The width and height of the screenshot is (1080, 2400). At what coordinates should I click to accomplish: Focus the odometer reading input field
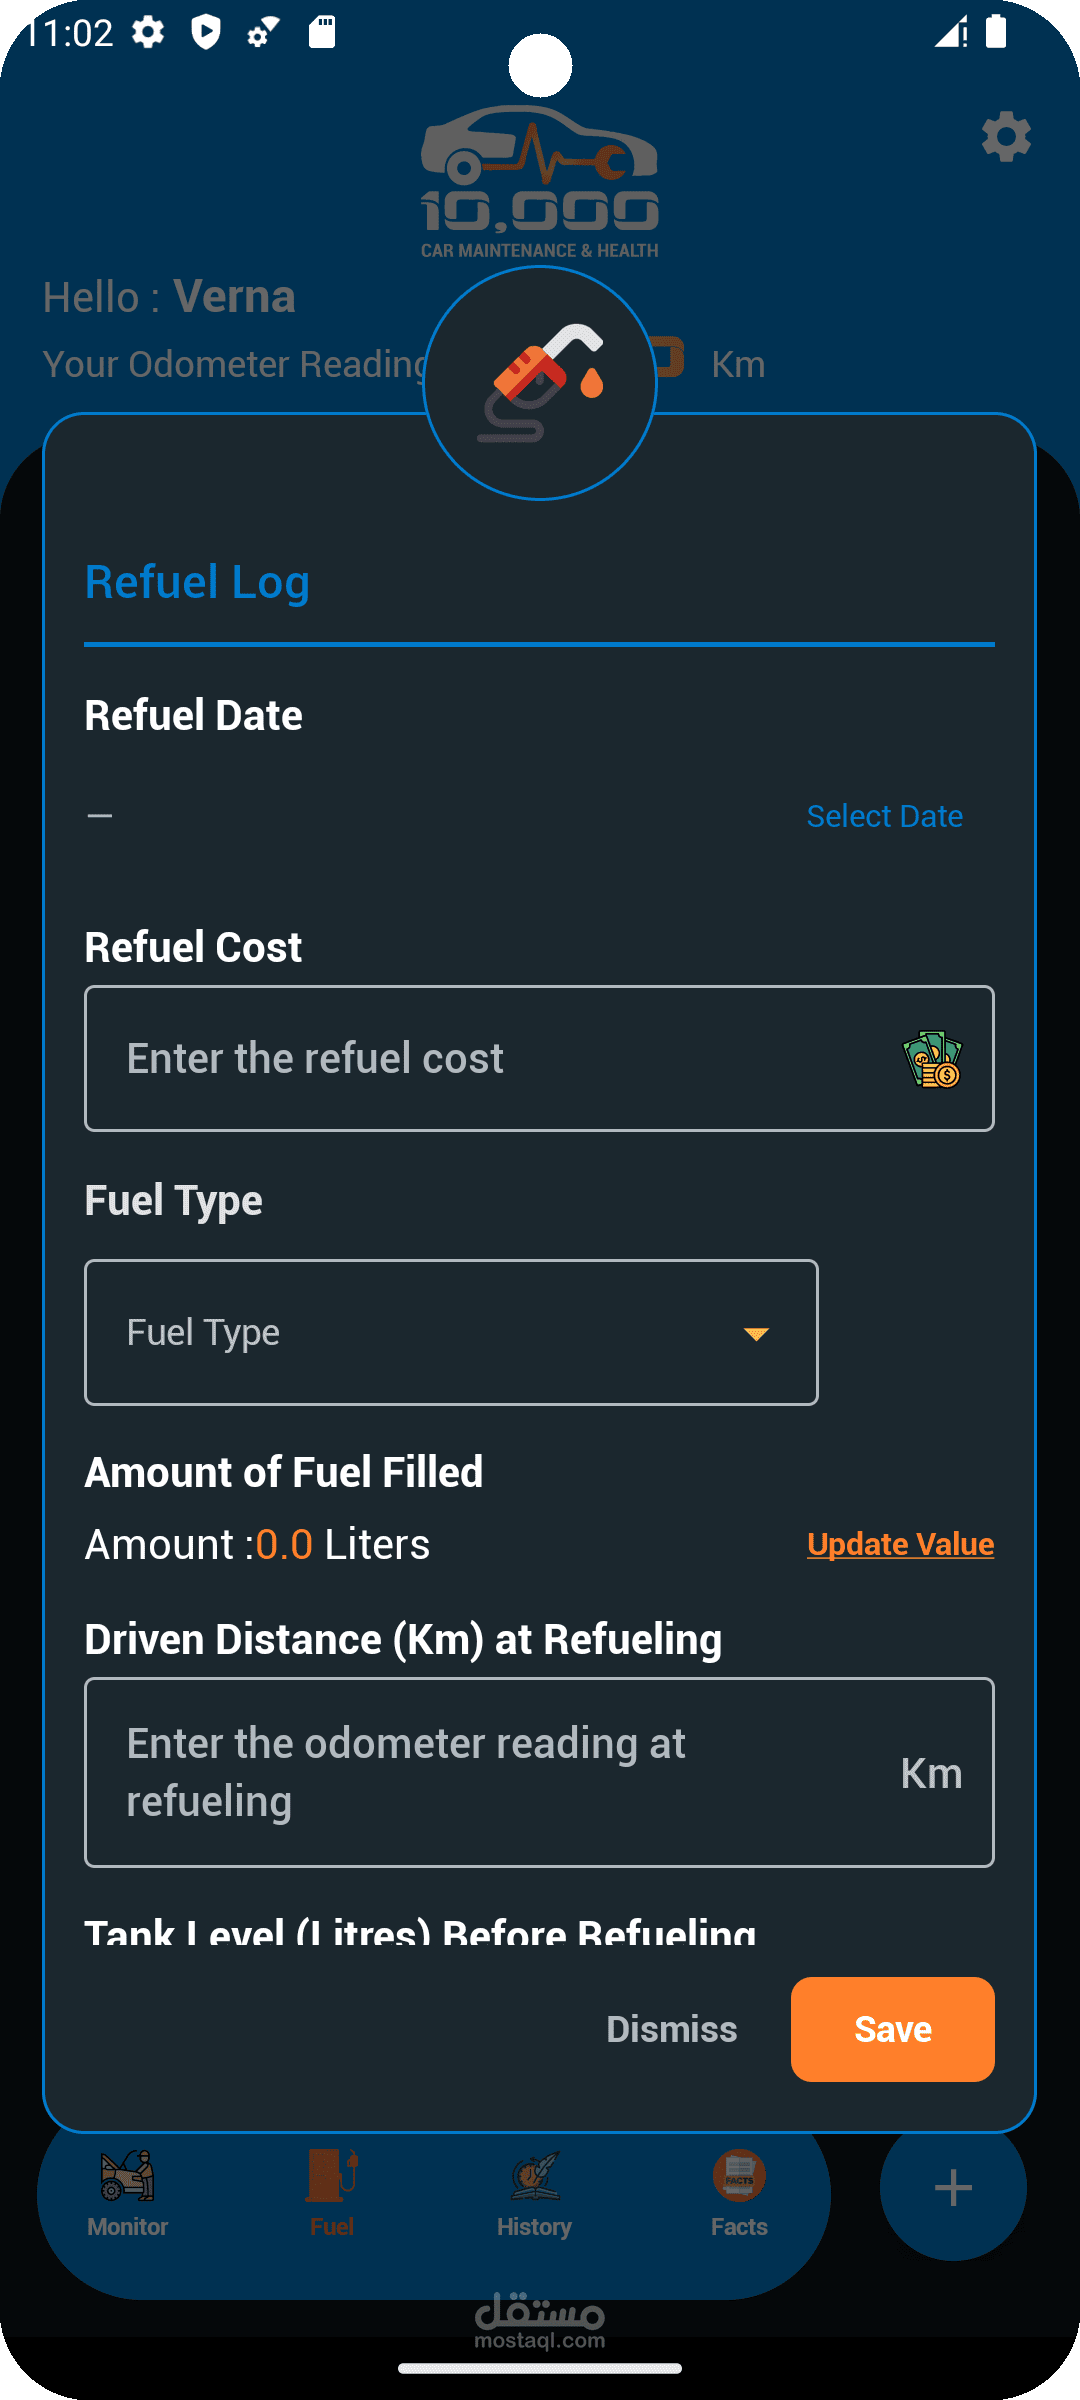coord(490,1772)
